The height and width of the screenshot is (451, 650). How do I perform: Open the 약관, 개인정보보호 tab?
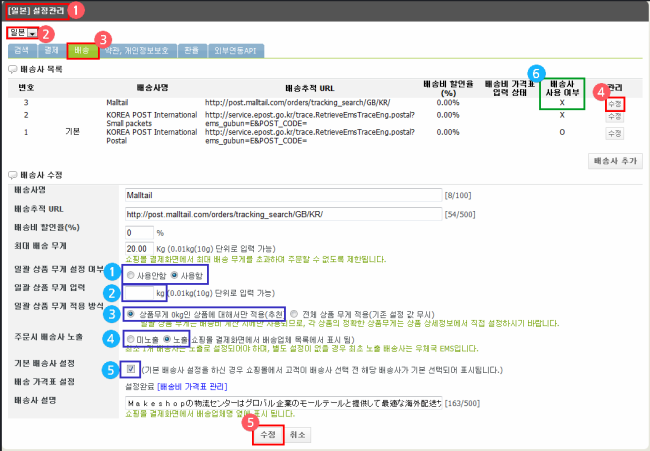(133, 50)
